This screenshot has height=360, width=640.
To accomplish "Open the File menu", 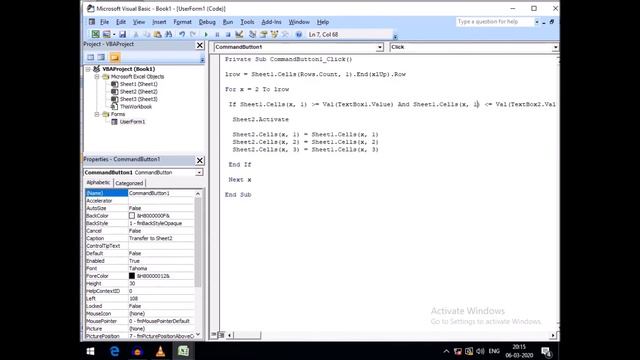I will [x=104, y=22].
